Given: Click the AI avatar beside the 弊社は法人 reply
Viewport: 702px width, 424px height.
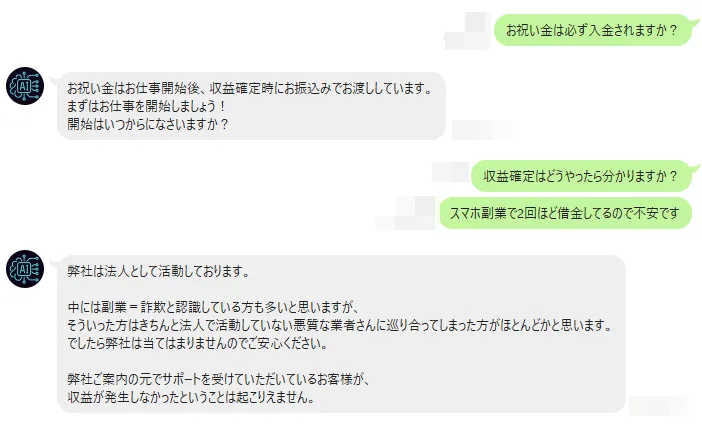Looking at the screenshot, I should coord(24,268).
